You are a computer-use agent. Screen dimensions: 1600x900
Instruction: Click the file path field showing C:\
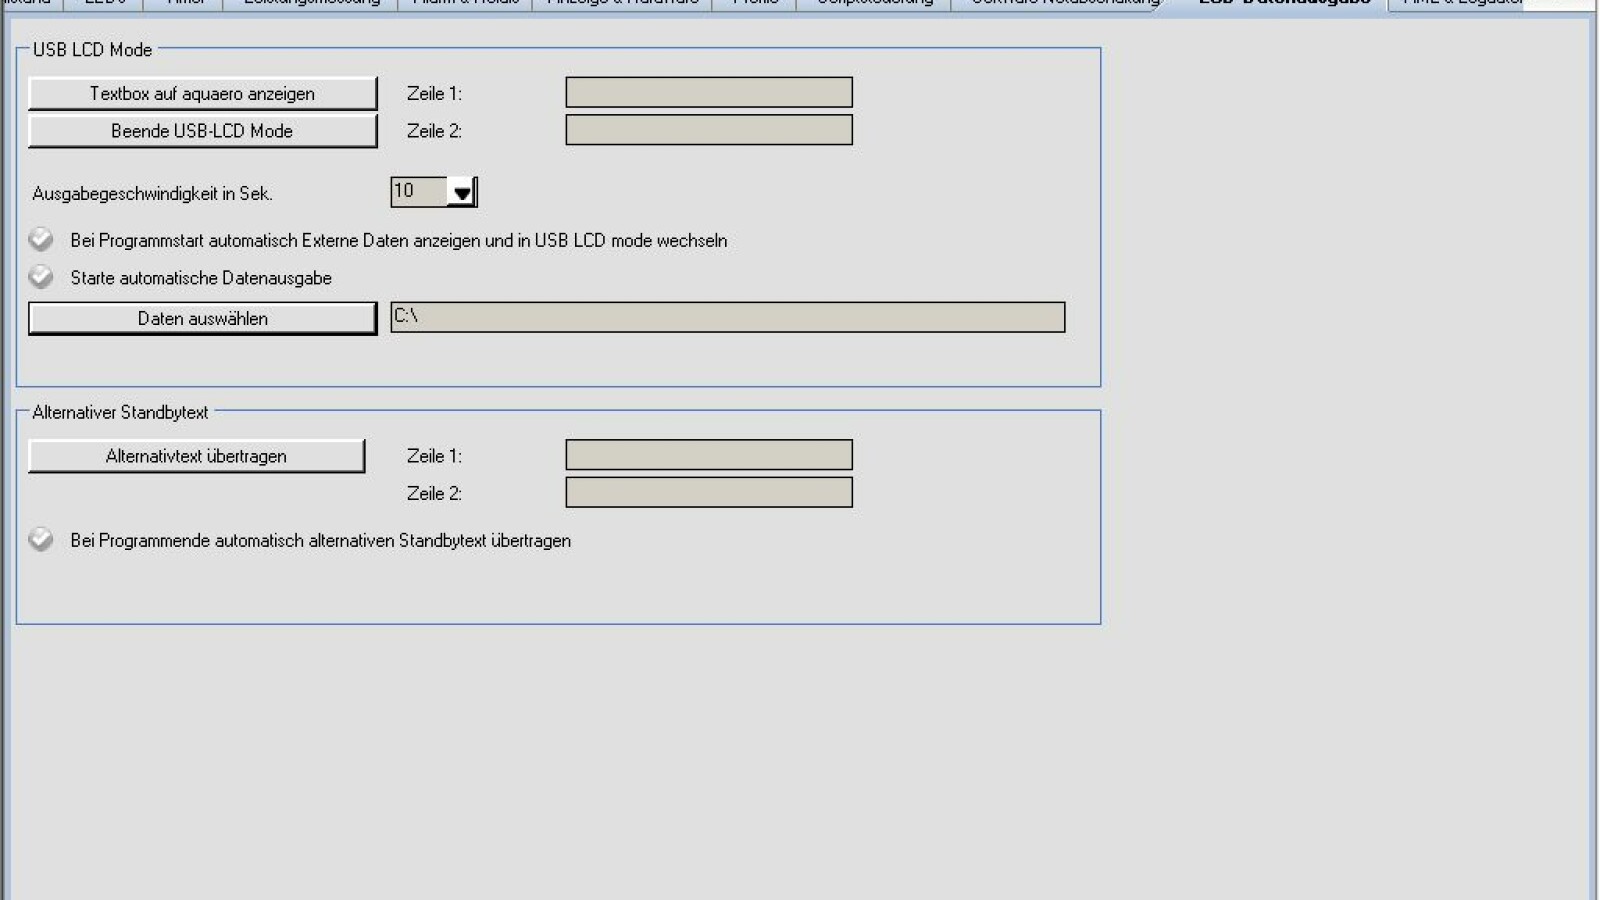point(727,317)
